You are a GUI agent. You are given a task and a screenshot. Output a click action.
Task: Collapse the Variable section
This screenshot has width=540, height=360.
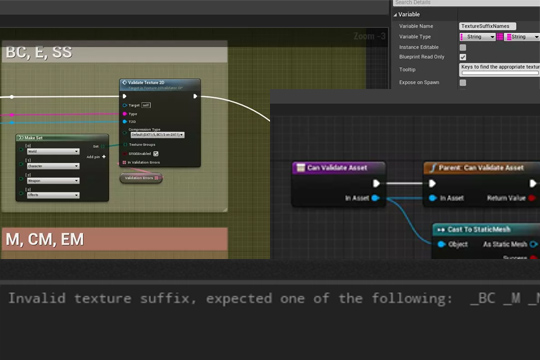click(x=395, y=15)
